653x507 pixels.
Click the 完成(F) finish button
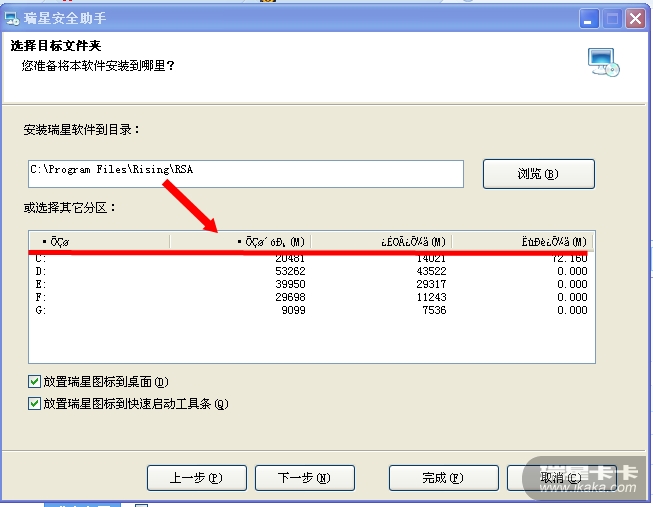click(x=444, y=478)
